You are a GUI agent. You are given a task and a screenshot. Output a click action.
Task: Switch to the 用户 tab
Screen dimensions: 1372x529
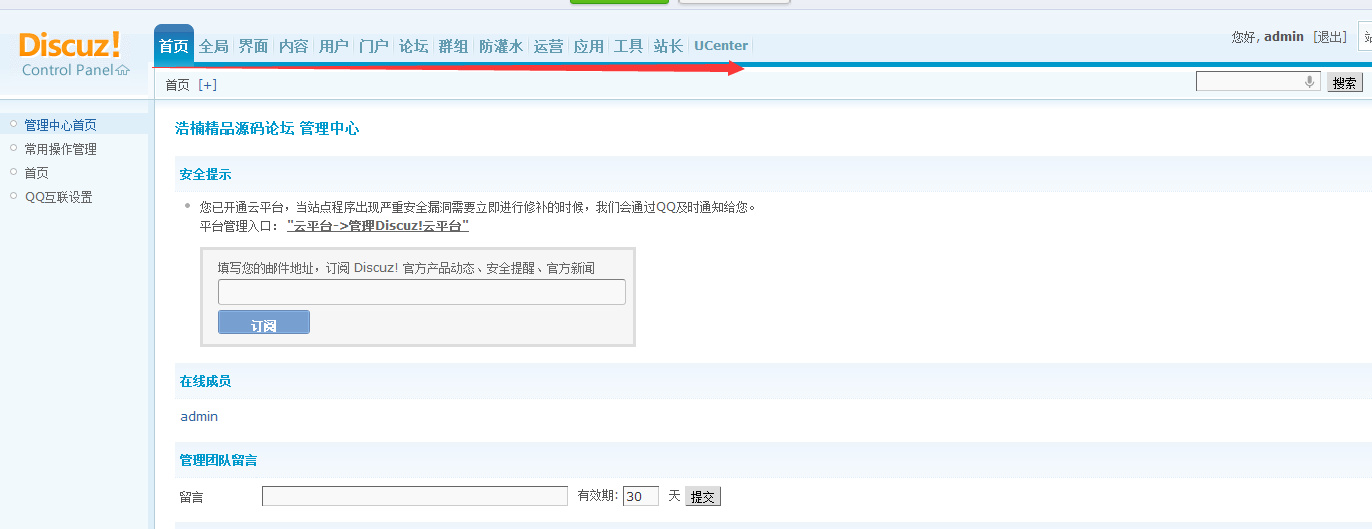[x=334, y=46]
